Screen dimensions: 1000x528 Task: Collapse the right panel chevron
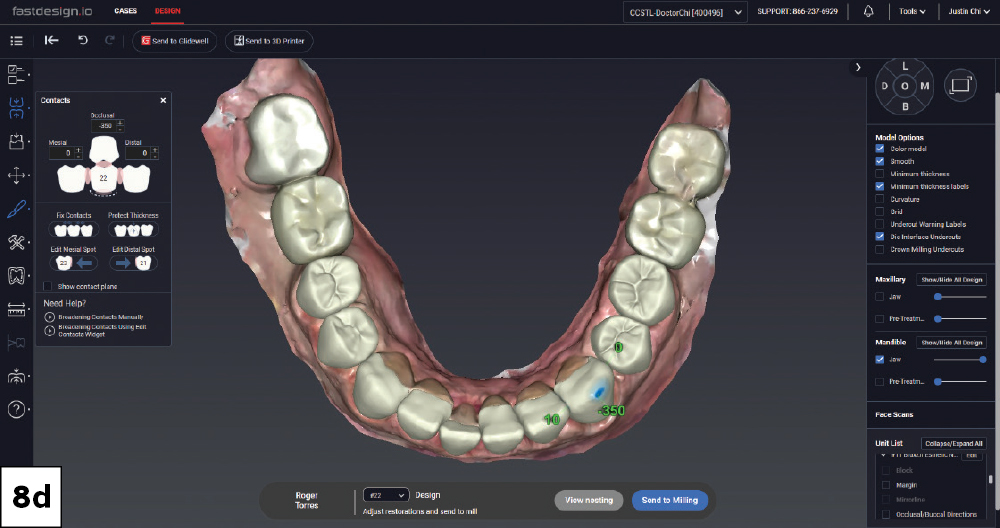point(858,67)
